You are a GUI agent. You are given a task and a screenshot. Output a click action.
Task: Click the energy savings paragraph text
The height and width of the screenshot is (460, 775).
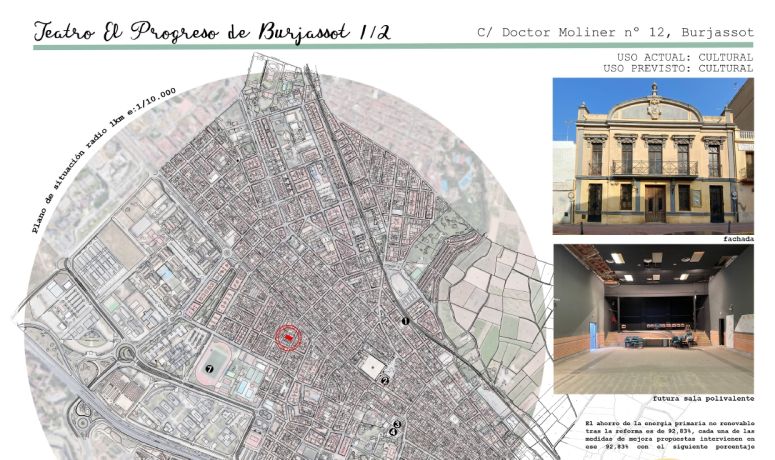670,435
